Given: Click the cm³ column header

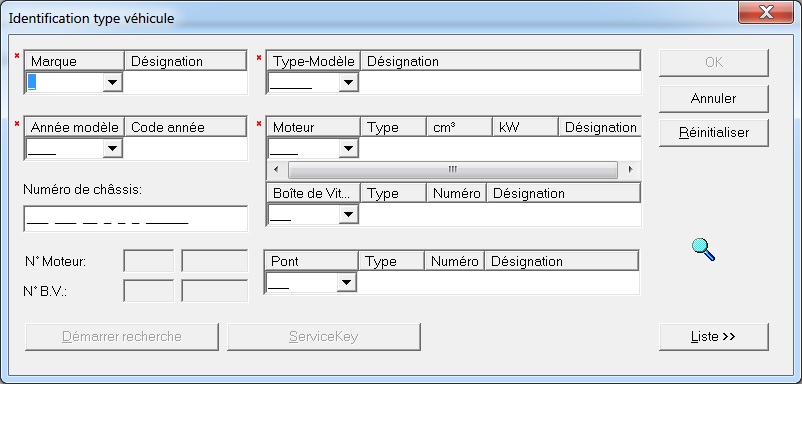Looking at the screenshot, I should pyautogui.click(x=458, y=127).
